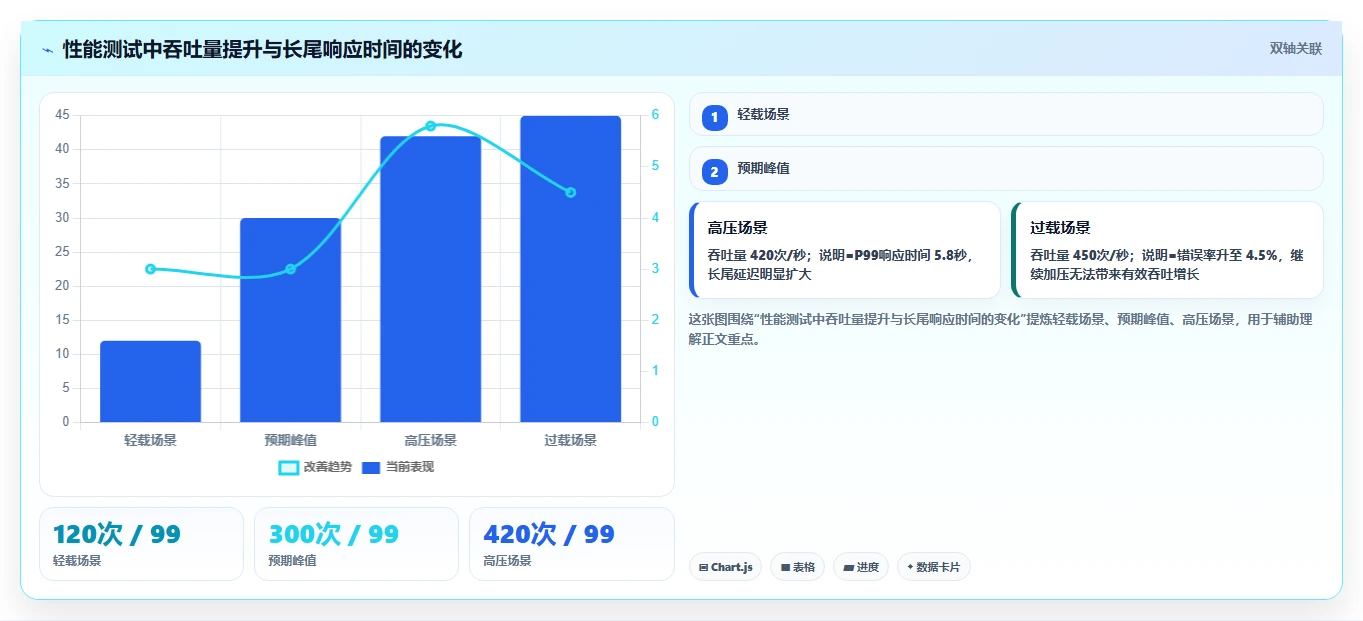1363x621 pixels.
Task: Click the 预期峰值 bar in chart
Action: (x=290, y=320)
